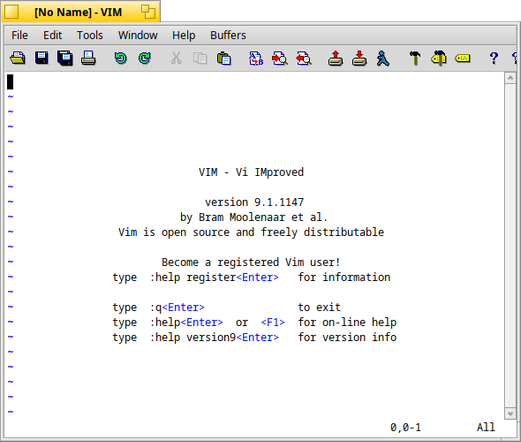Click 'for information' text
This screenshot has height=442, width=521.
(344, 277)
